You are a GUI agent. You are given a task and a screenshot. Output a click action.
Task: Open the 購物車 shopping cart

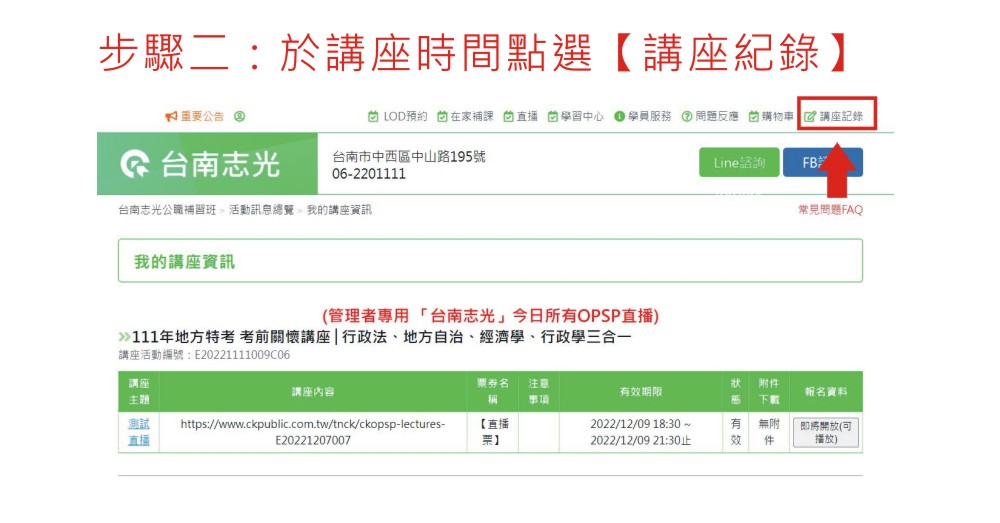(771, 117)
